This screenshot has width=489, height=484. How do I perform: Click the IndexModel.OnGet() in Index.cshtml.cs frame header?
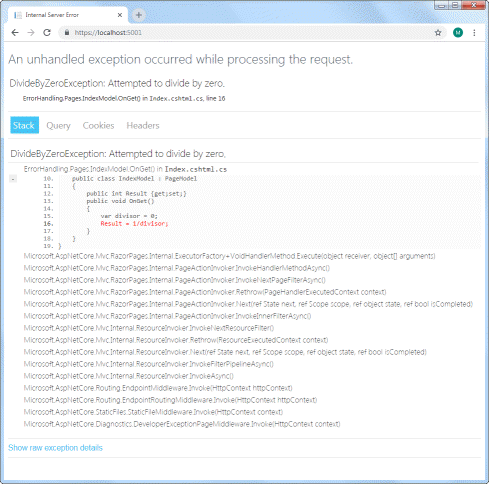click(x=125, y=169)
